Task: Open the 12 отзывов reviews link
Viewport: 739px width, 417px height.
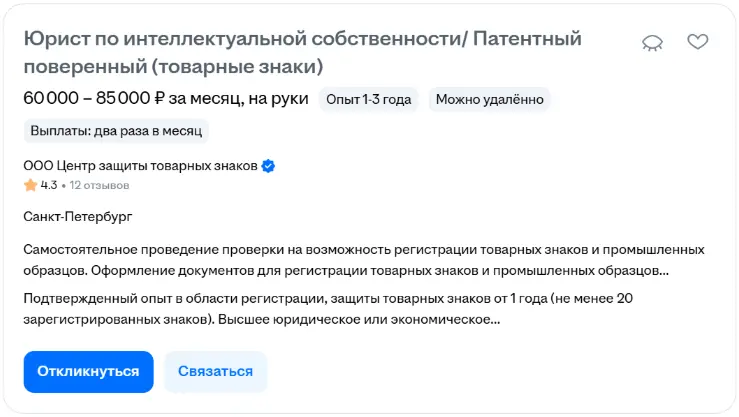Action: (99, 185)
